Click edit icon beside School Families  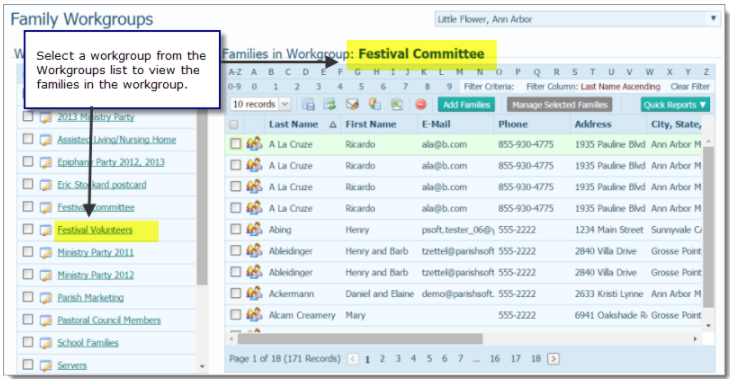46,343
